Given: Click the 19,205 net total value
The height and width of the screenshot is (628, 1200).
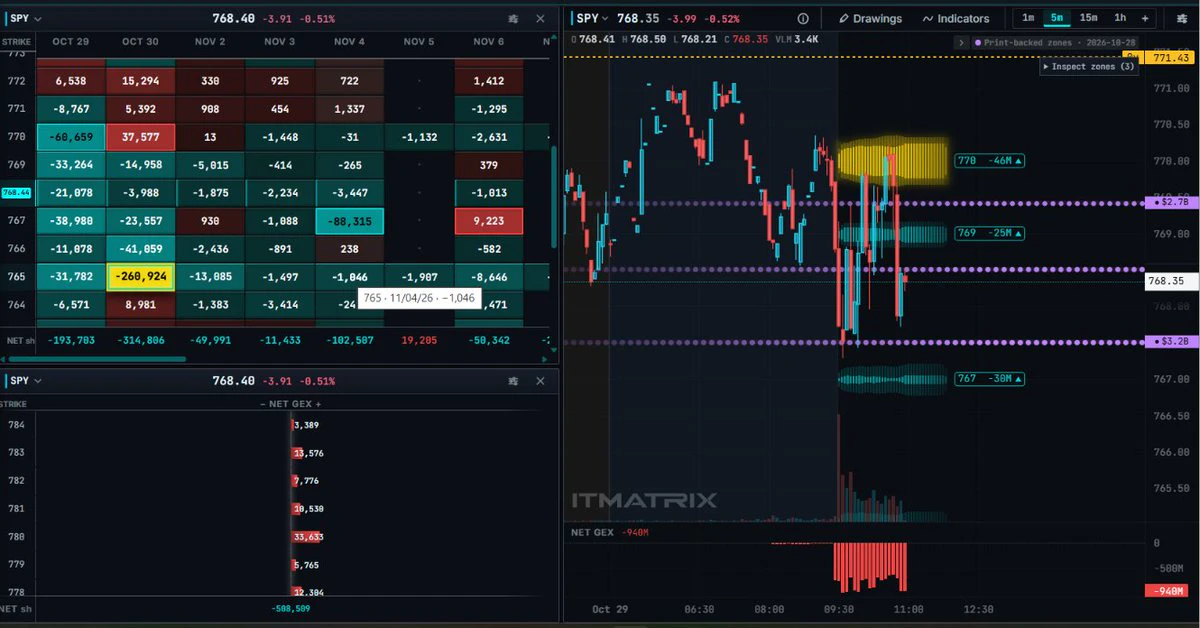Looking at the screenshot, I should (419, 340).
